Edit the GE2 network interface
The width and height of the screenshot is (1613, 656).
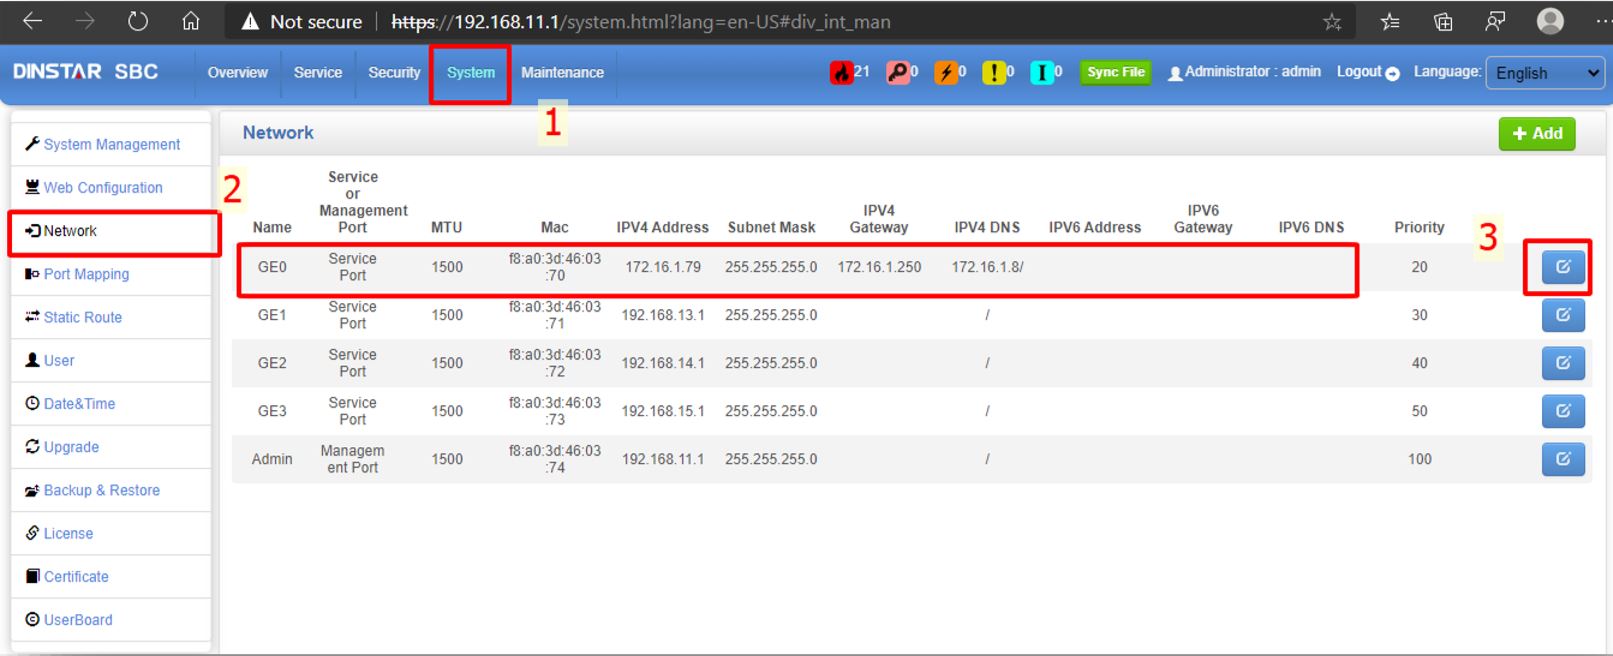click(x=1562, y=363)
